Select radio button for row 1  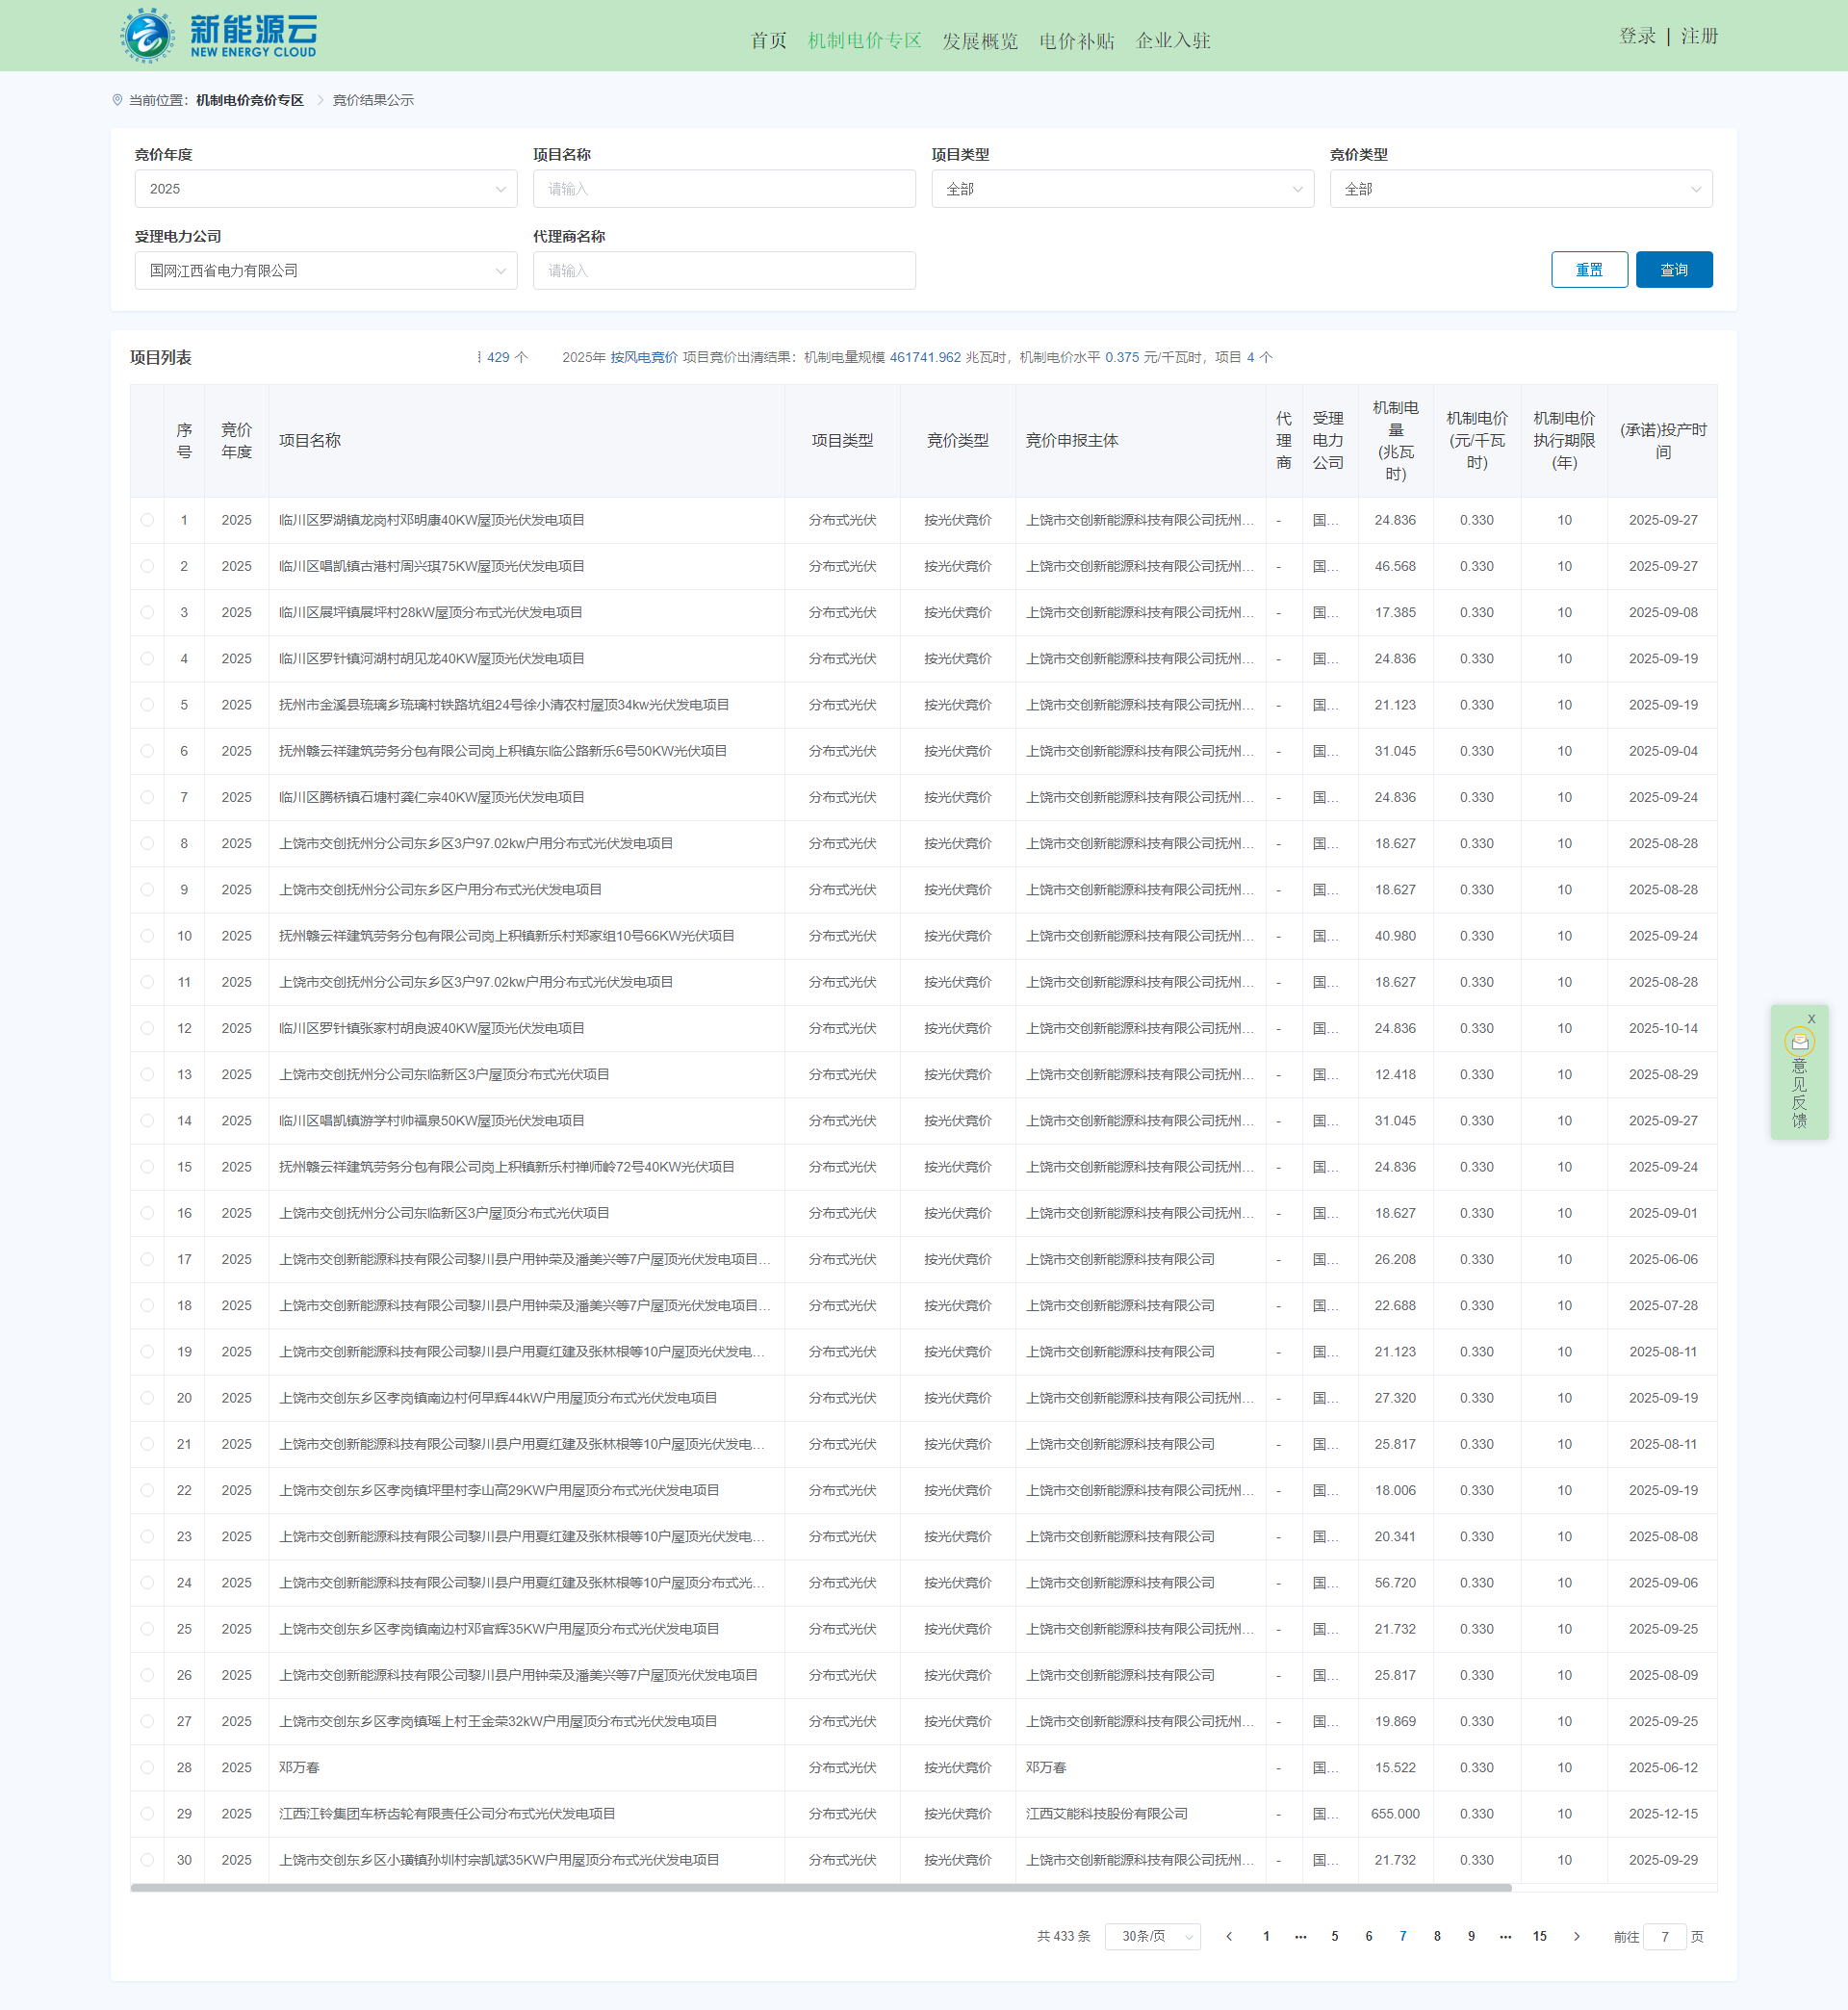pyautogui.click(x=147, y=520)
